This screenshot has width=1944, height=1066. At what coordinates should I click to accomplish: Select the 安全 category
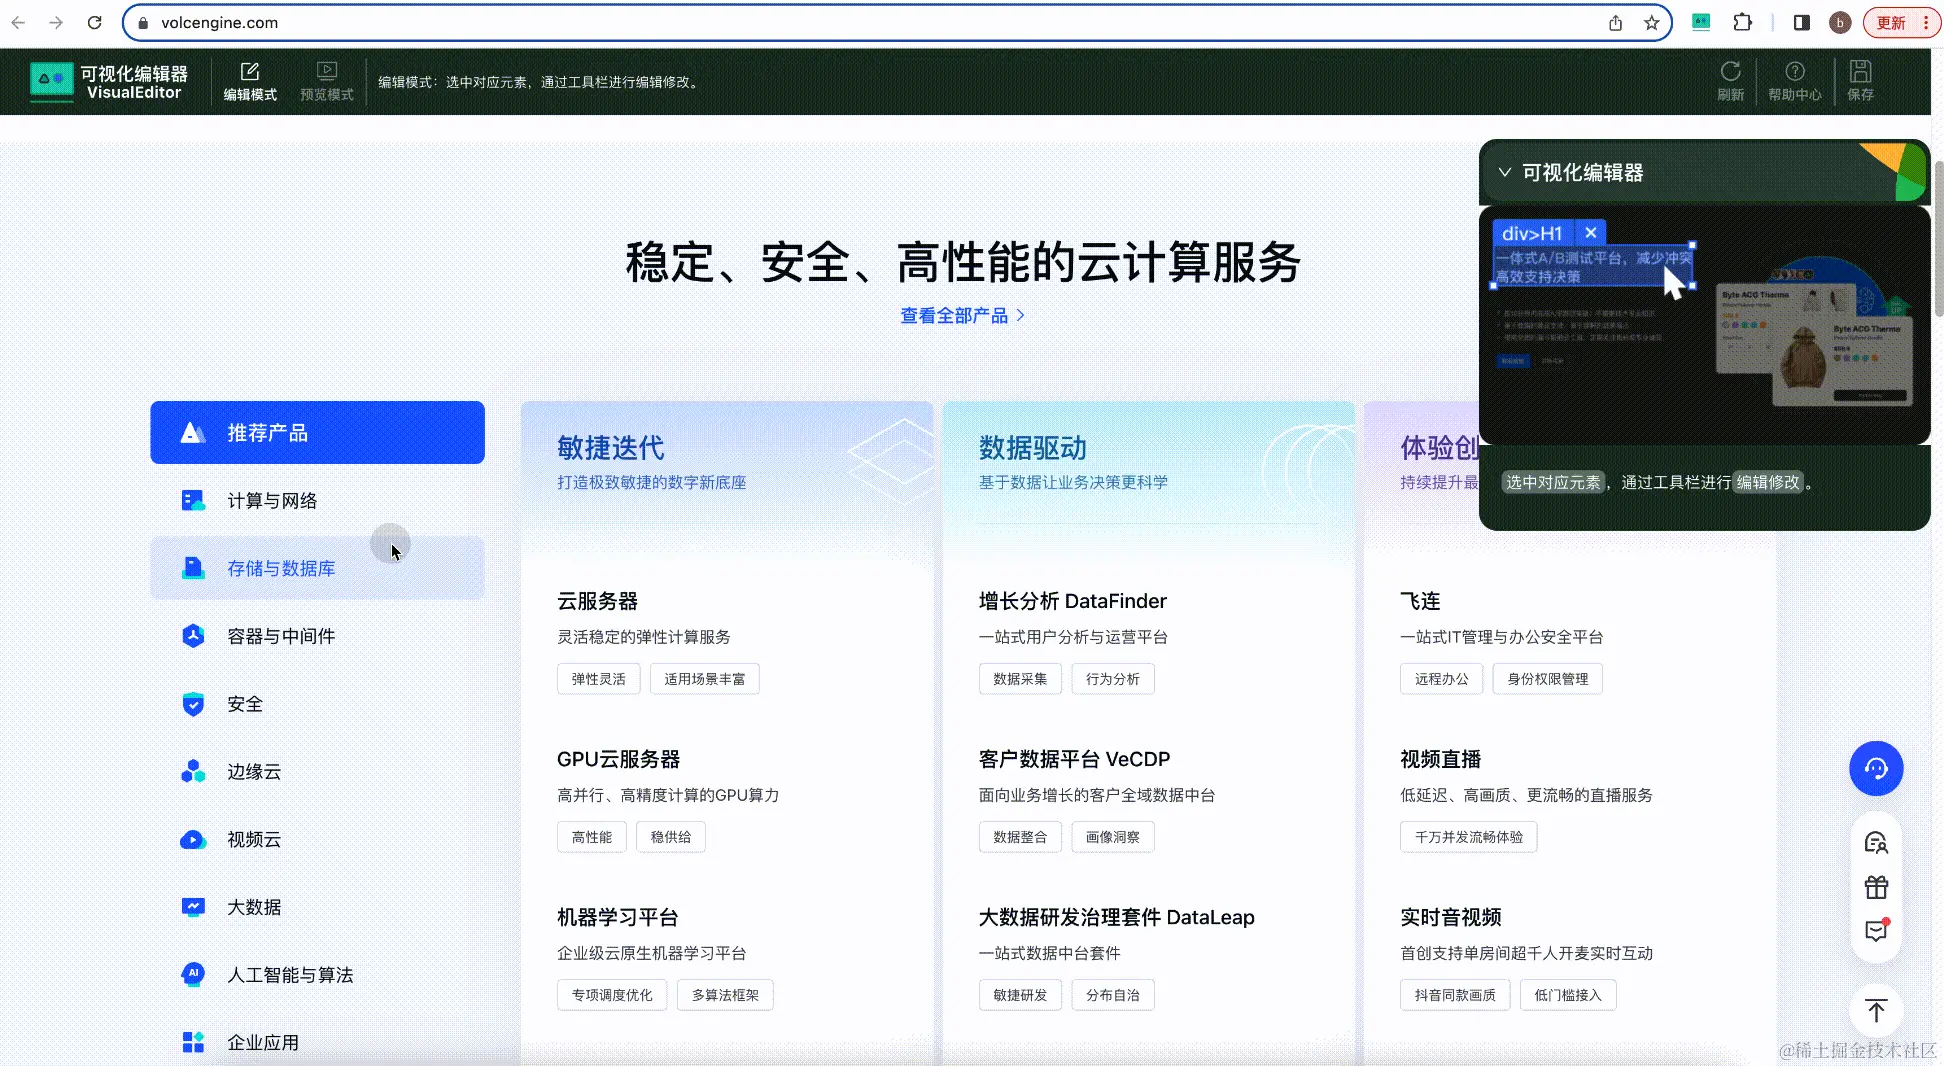pyautogui.click(x=317, y=704)
